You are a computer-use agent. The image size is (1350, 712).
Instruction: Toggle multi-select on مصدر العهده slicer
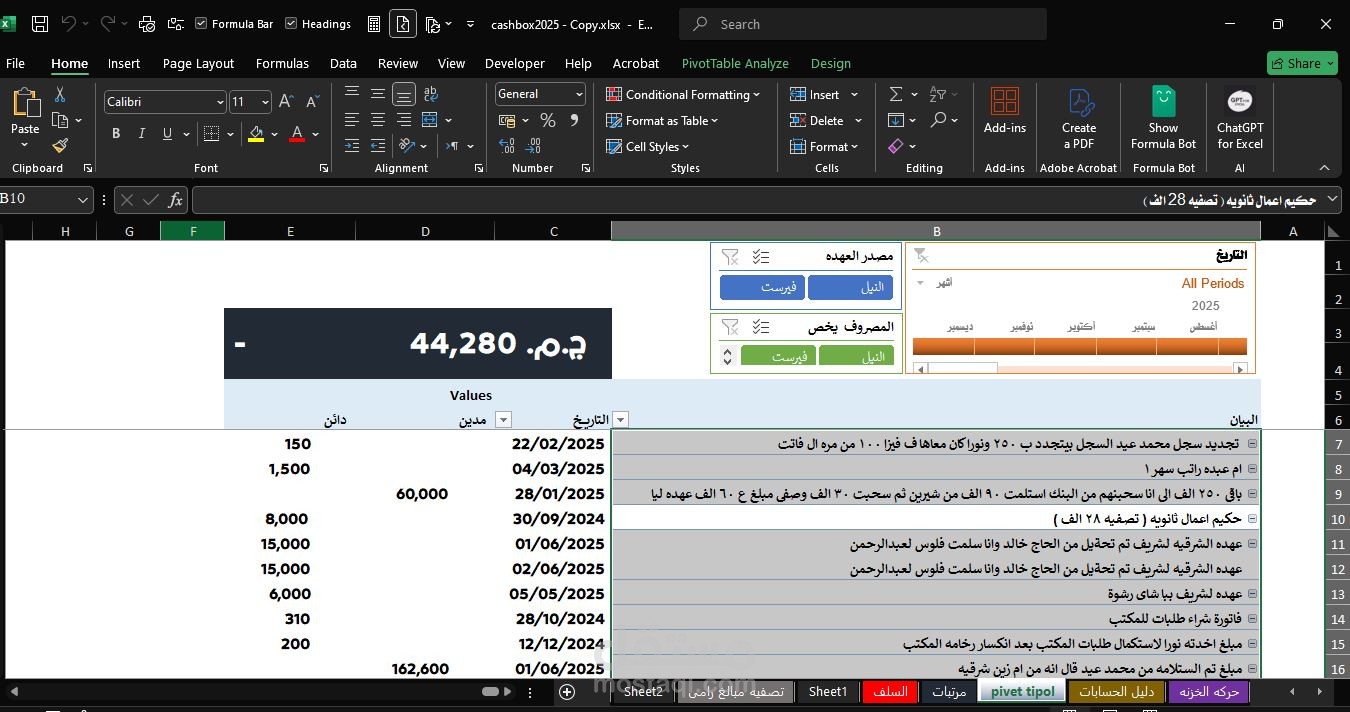point(761,257)
